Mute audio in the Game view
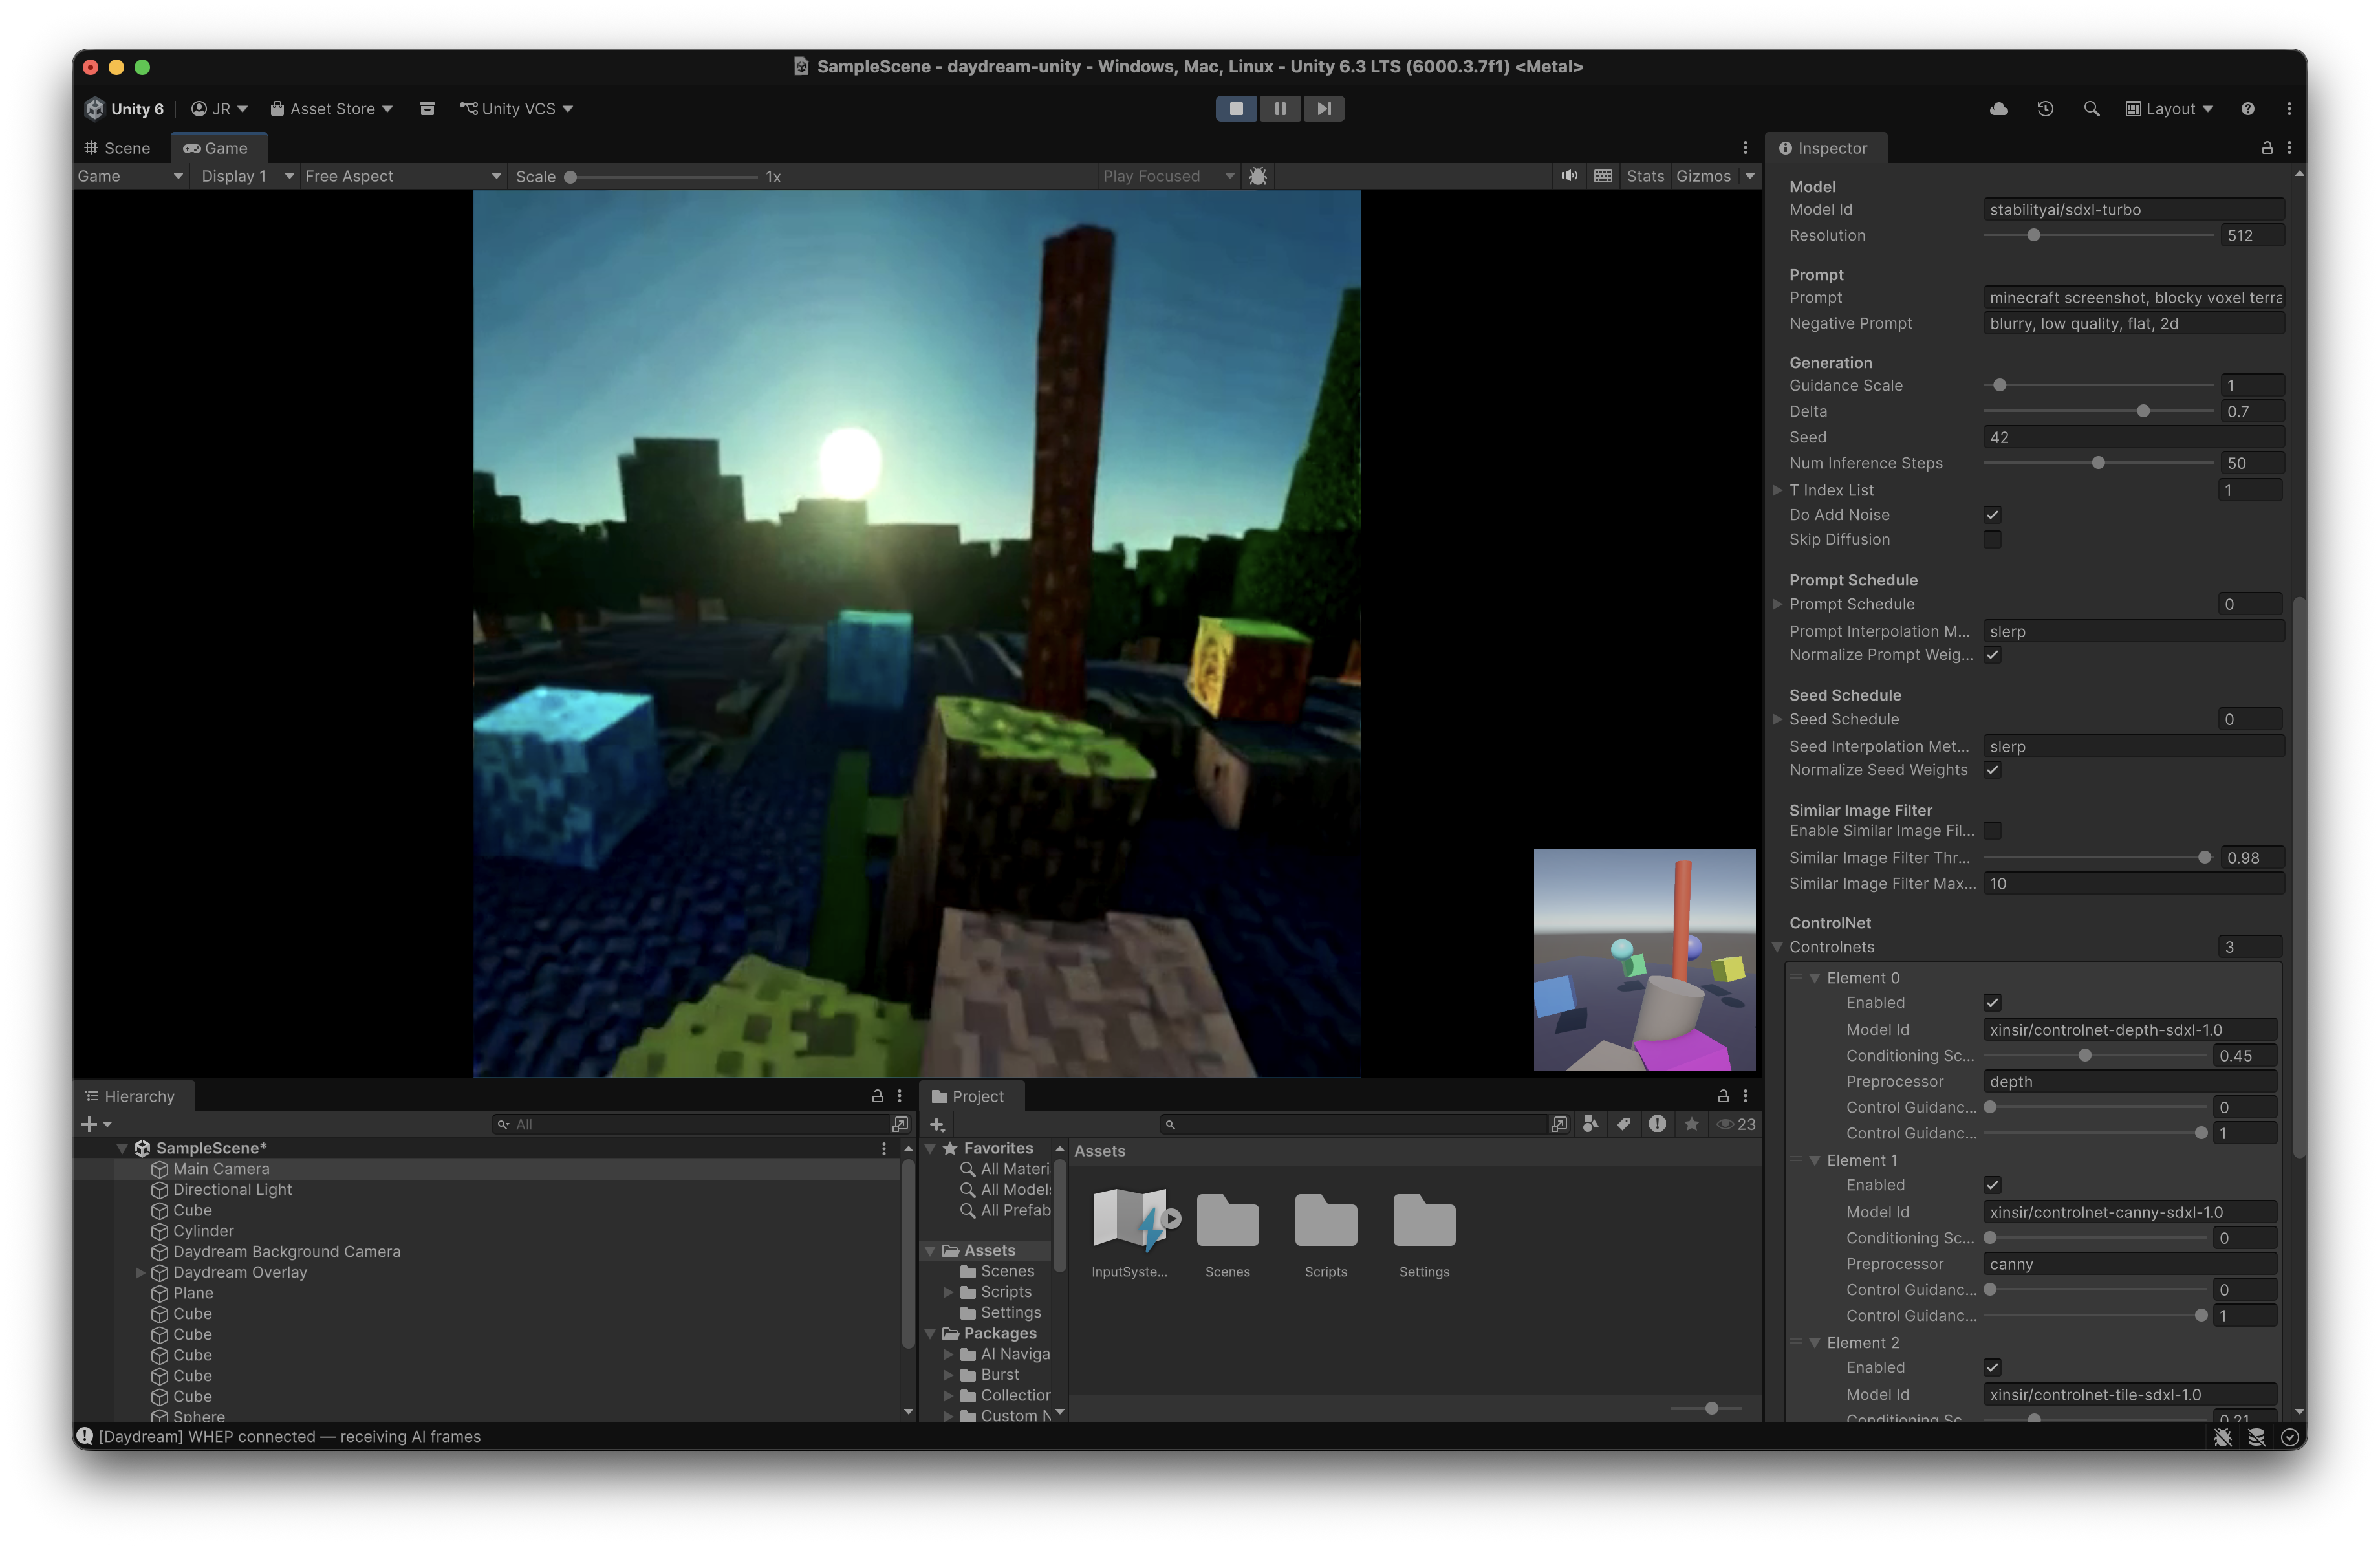The image size is (2380, 1546). coord(1568,175)
